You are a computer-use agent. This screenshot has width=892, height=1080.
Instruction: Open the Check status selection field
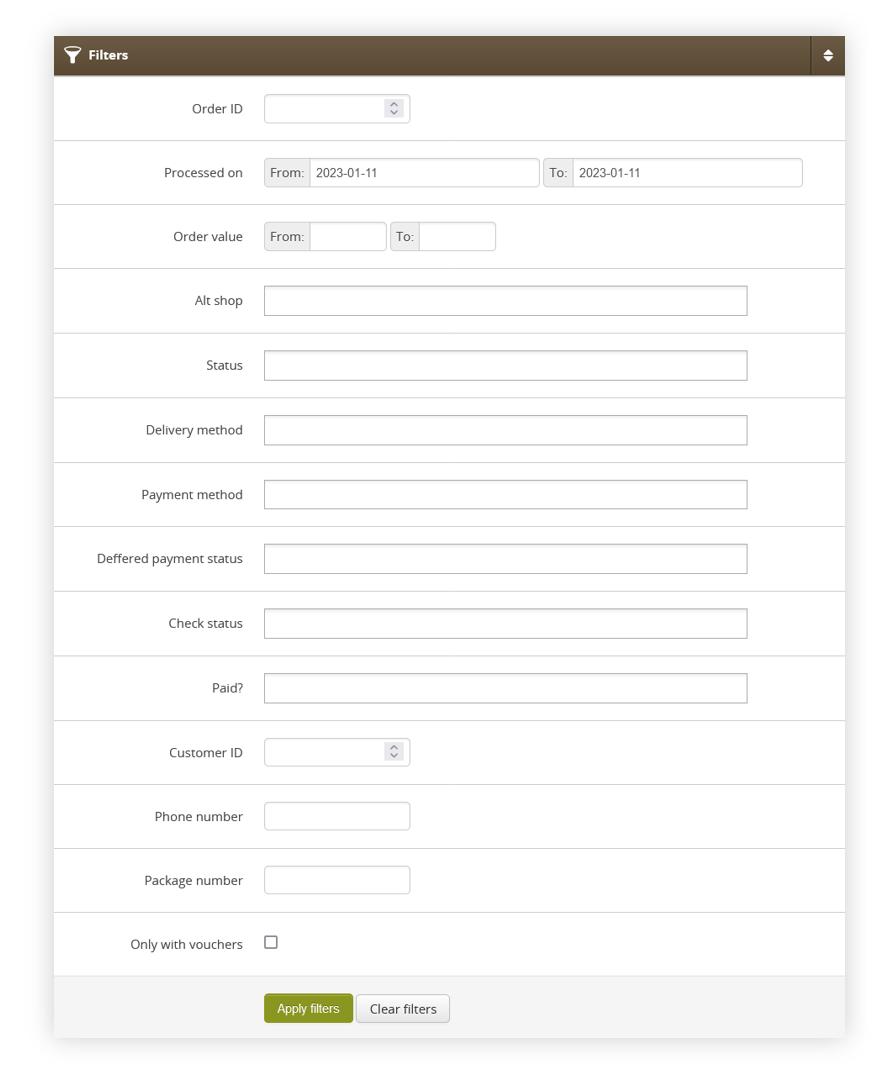coord(506,623)
